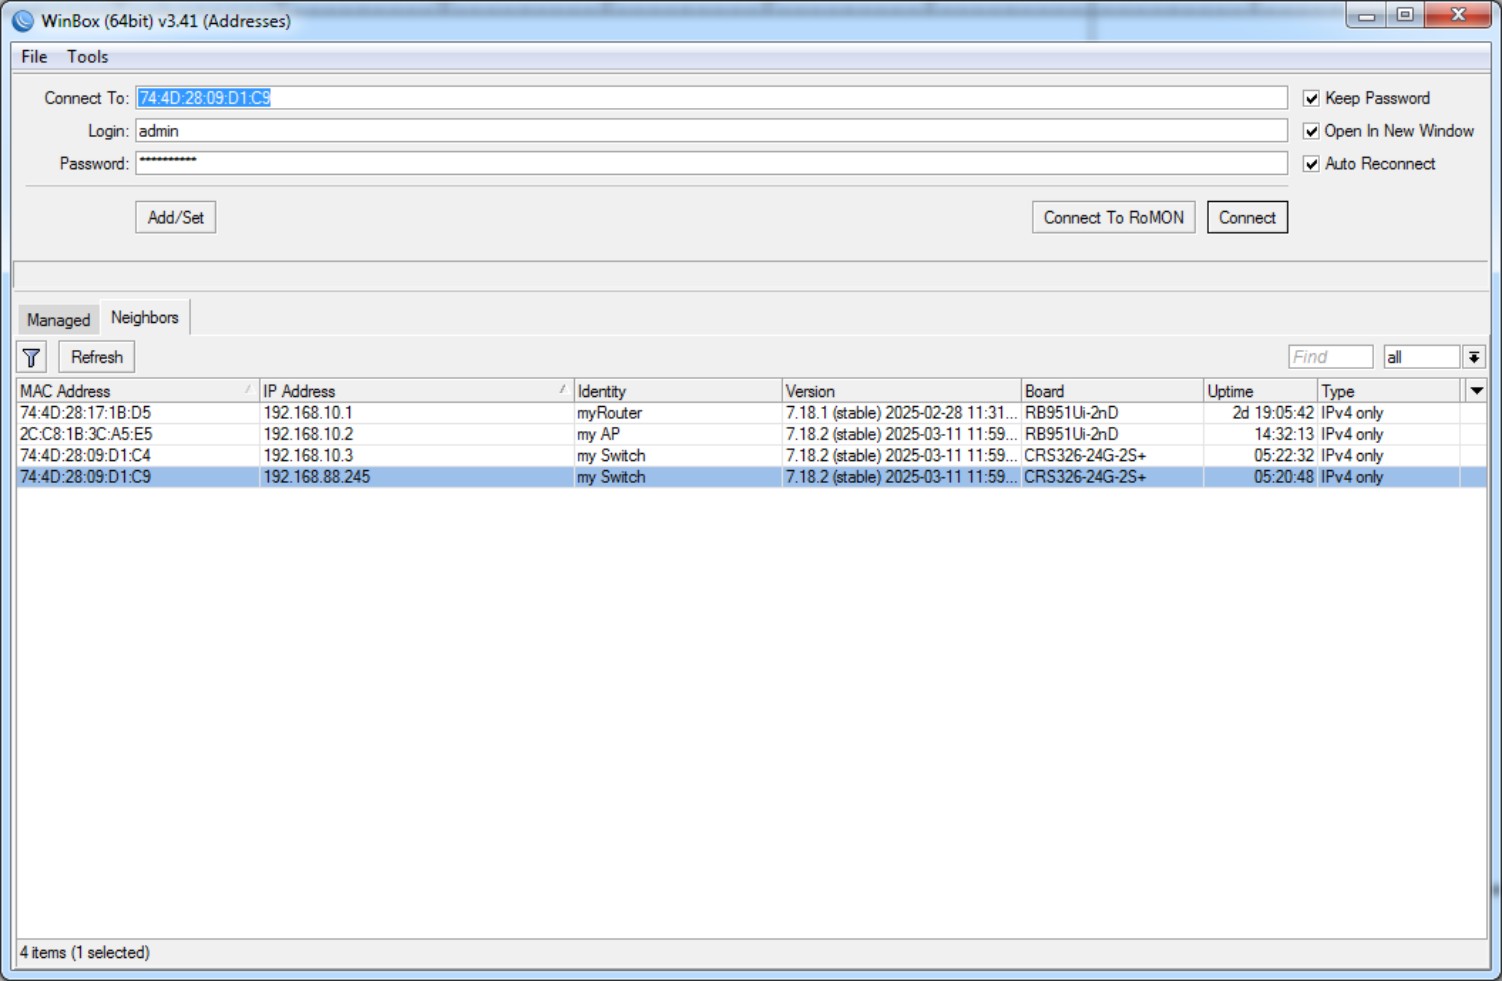This screenshot has width=1502, height=981.
Task: Click the myRouter identity cell
Action: 609,413
